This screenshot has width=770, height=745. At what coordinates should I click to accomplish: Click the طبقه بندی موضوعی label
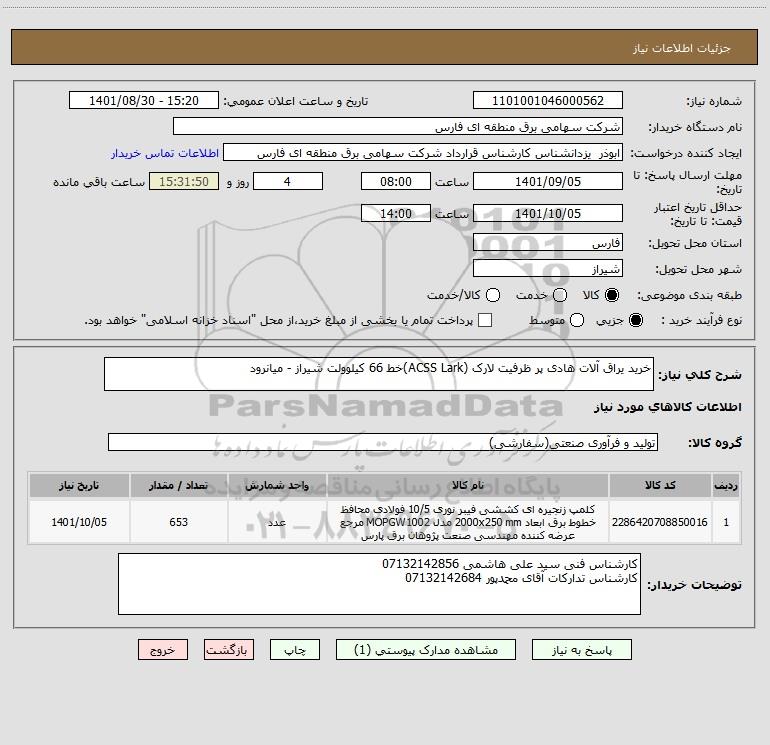coord(689,295)
